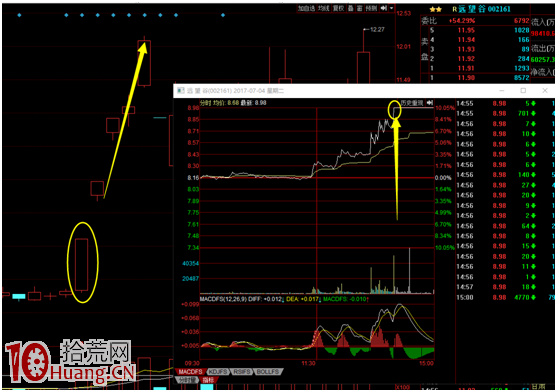The image size is (557, 392).
Task: Click the 分时 均价 header text
Action: pos(213,103)
